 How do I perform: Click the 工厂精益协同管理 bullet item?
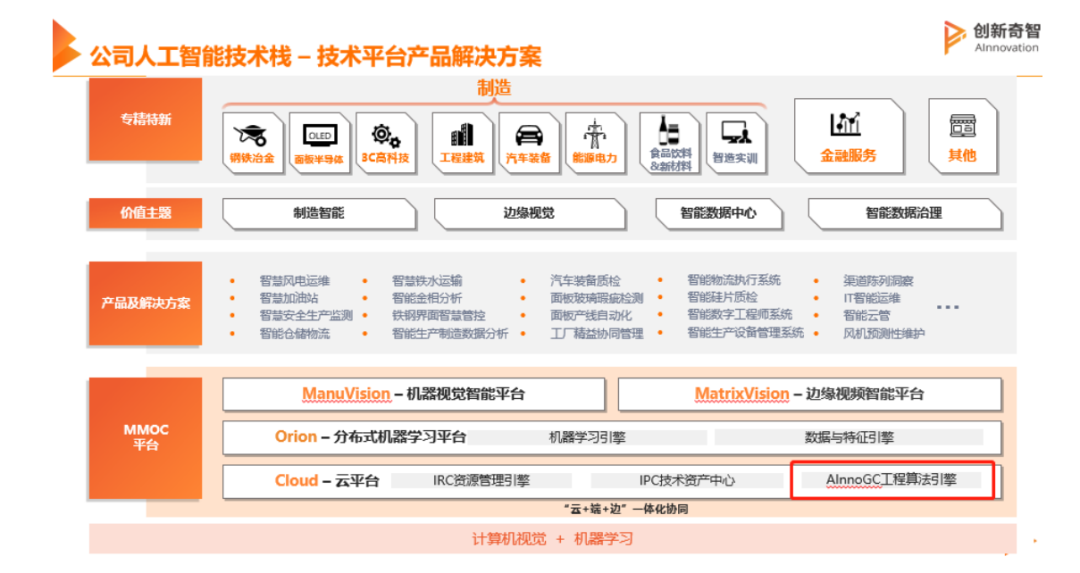(596, 333)
